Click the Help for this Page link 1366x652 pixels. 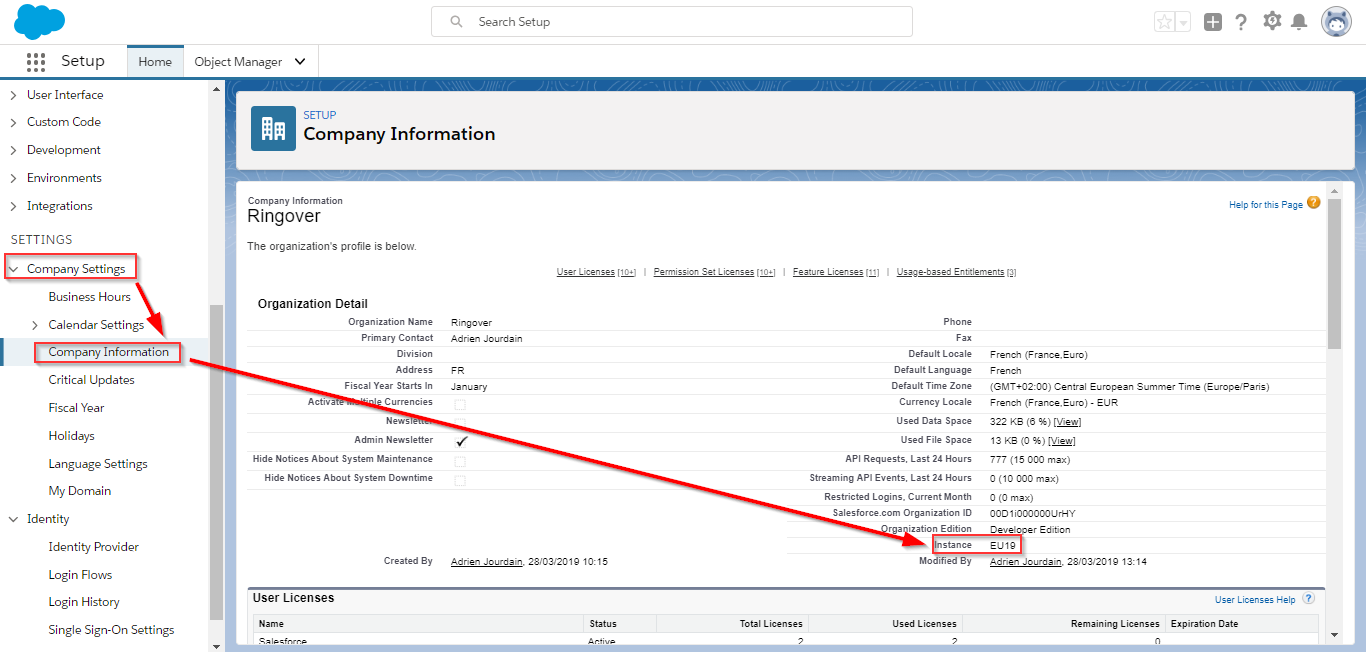(1265, 205)
